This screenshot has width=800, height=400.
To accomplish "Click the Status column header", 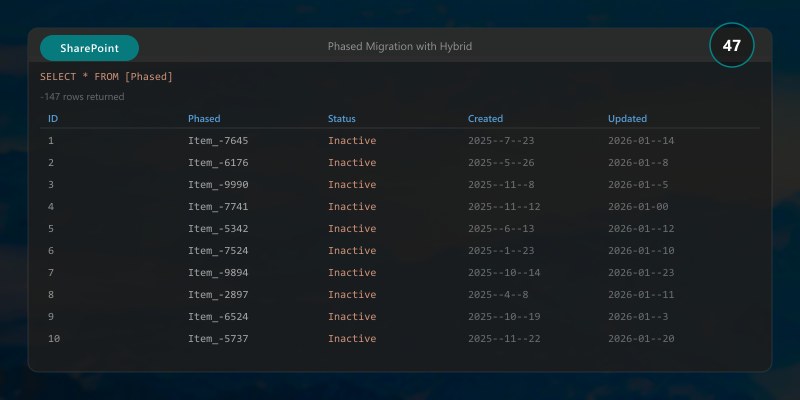I will [x=342, y=118].
